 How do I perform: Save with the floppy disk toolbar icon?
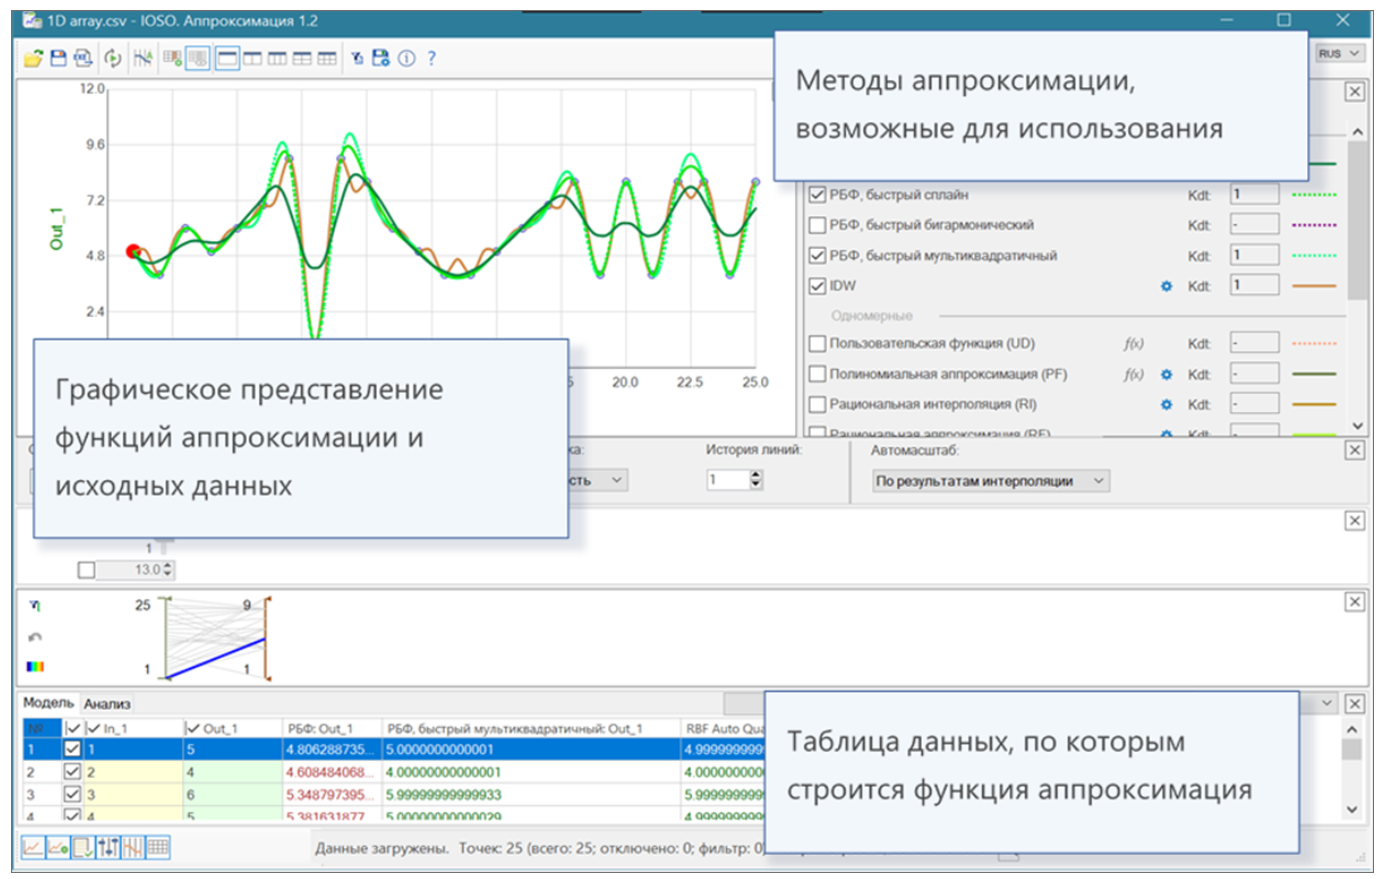[x=58, y=58]
